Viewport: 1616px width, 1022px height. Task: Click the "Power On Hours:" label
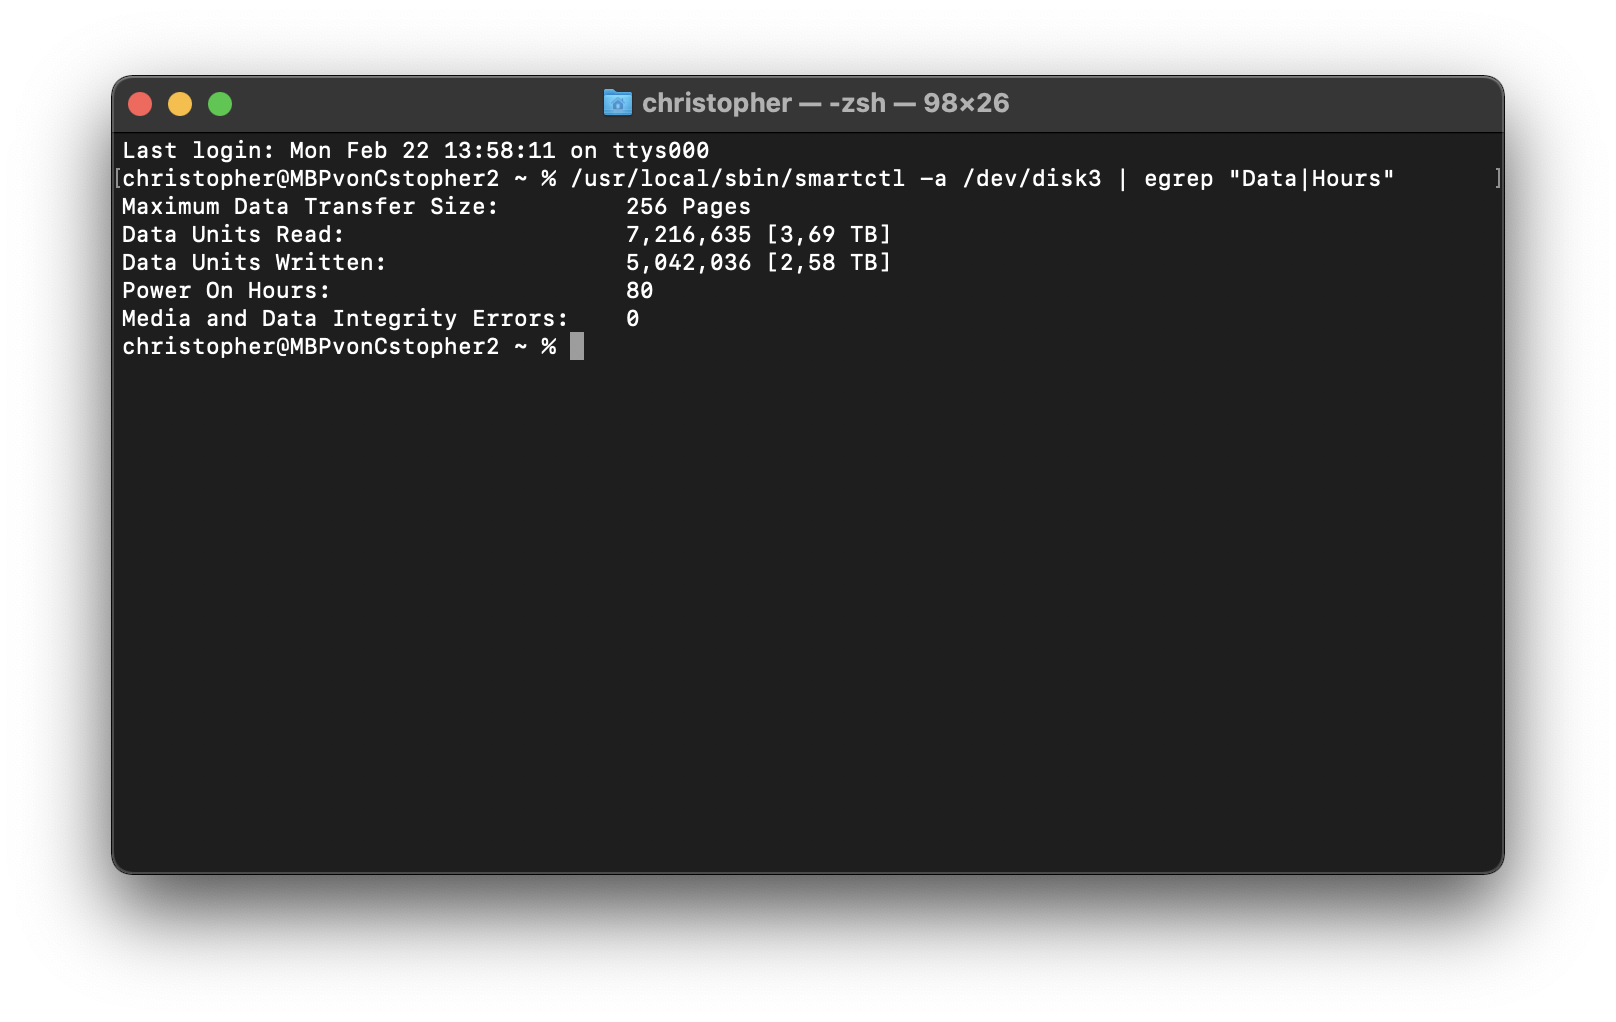pos(226,291)
